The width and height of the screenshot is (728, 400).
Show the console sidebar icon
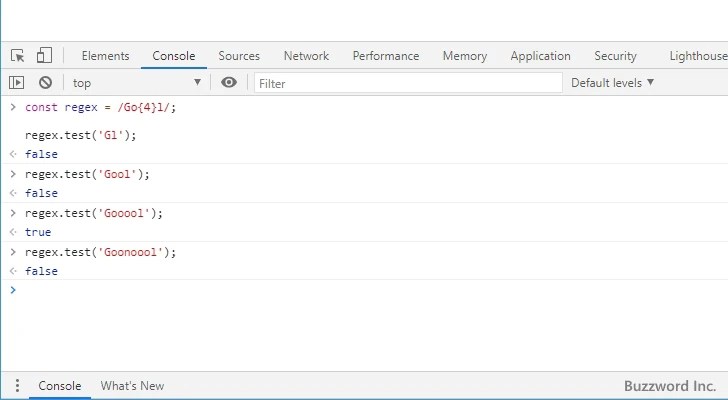click(17, 83)
